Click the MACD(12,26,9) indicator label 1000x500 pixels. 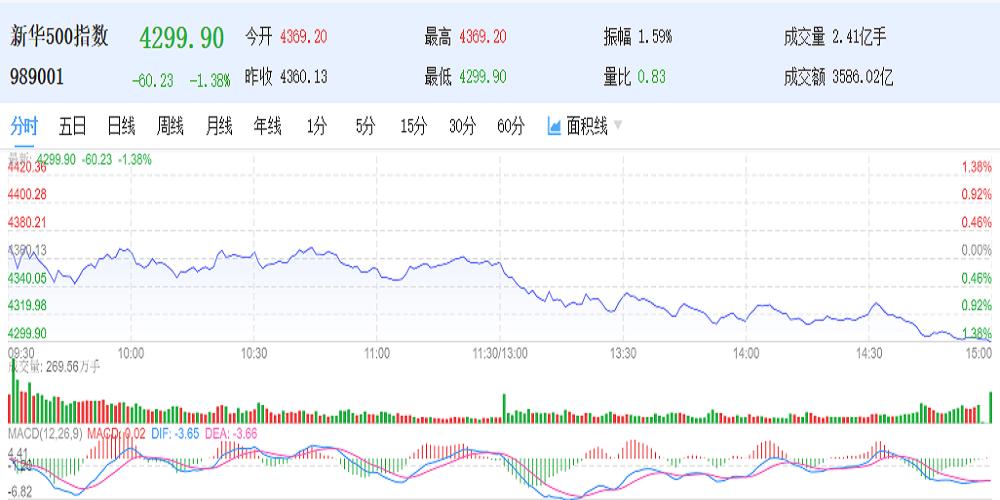pos(44,433)
